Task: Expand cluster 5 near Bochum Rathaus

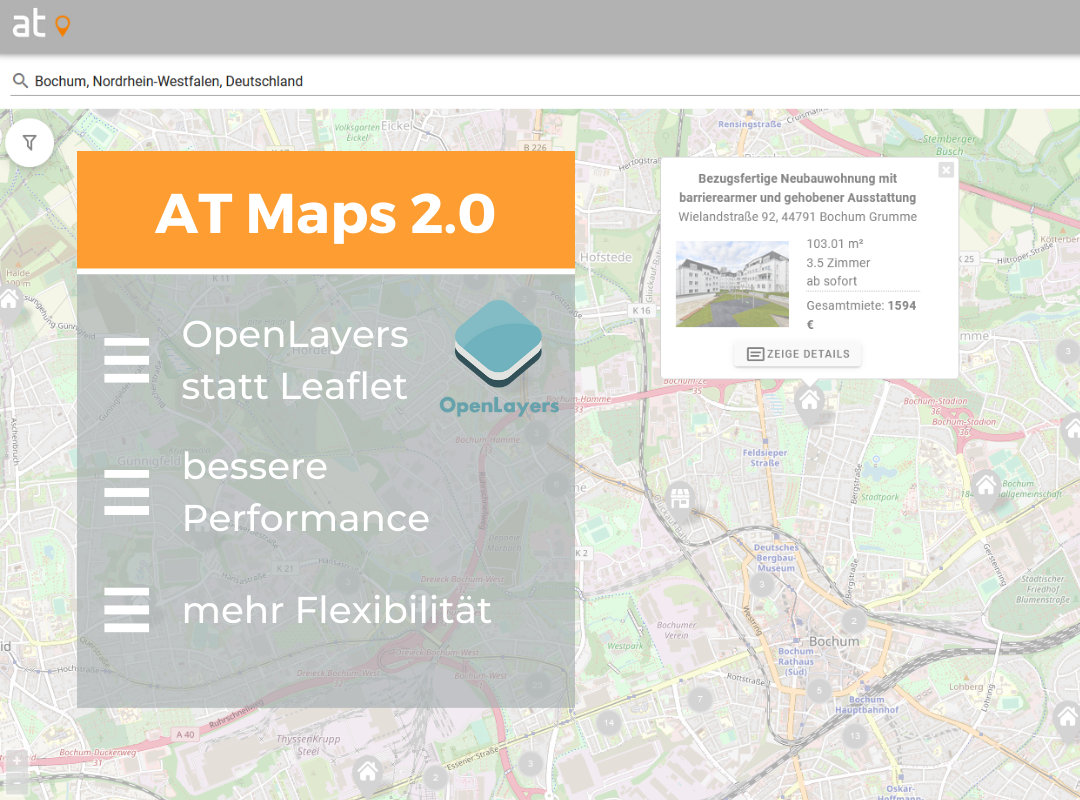Action: (x=819, y=690)
